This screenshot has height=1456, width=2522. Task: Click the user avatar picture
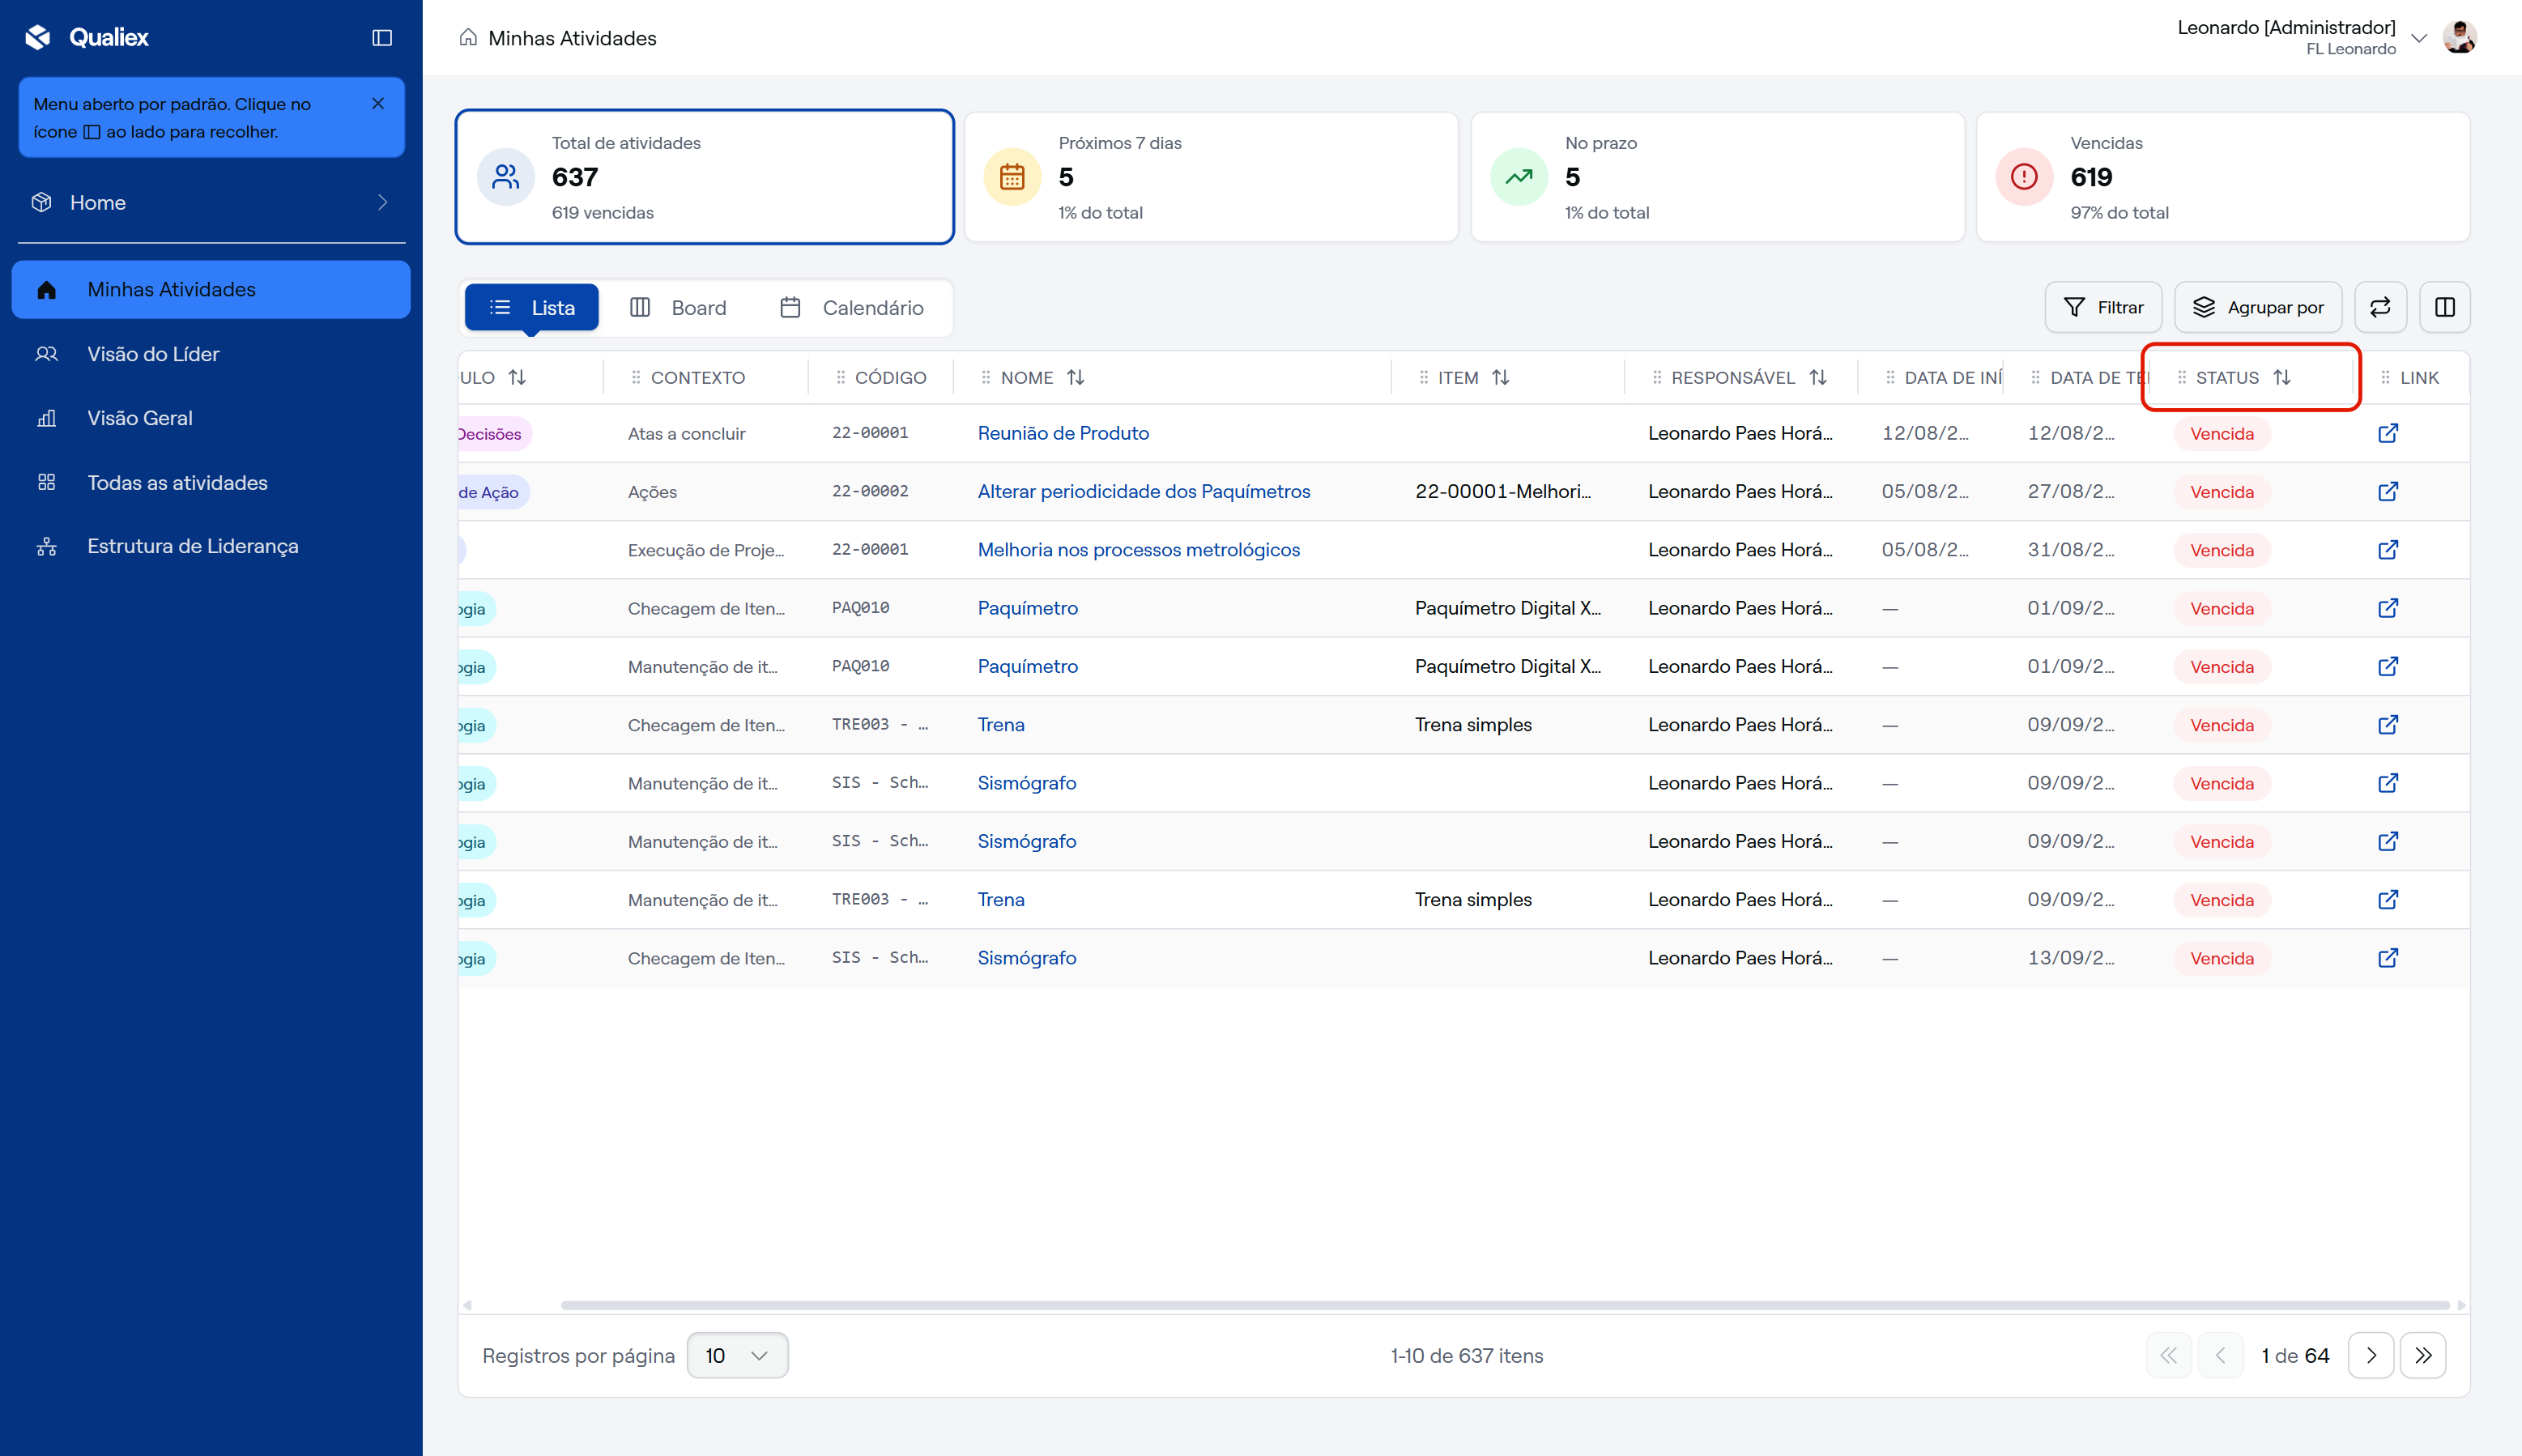[x=2459, y=37]
